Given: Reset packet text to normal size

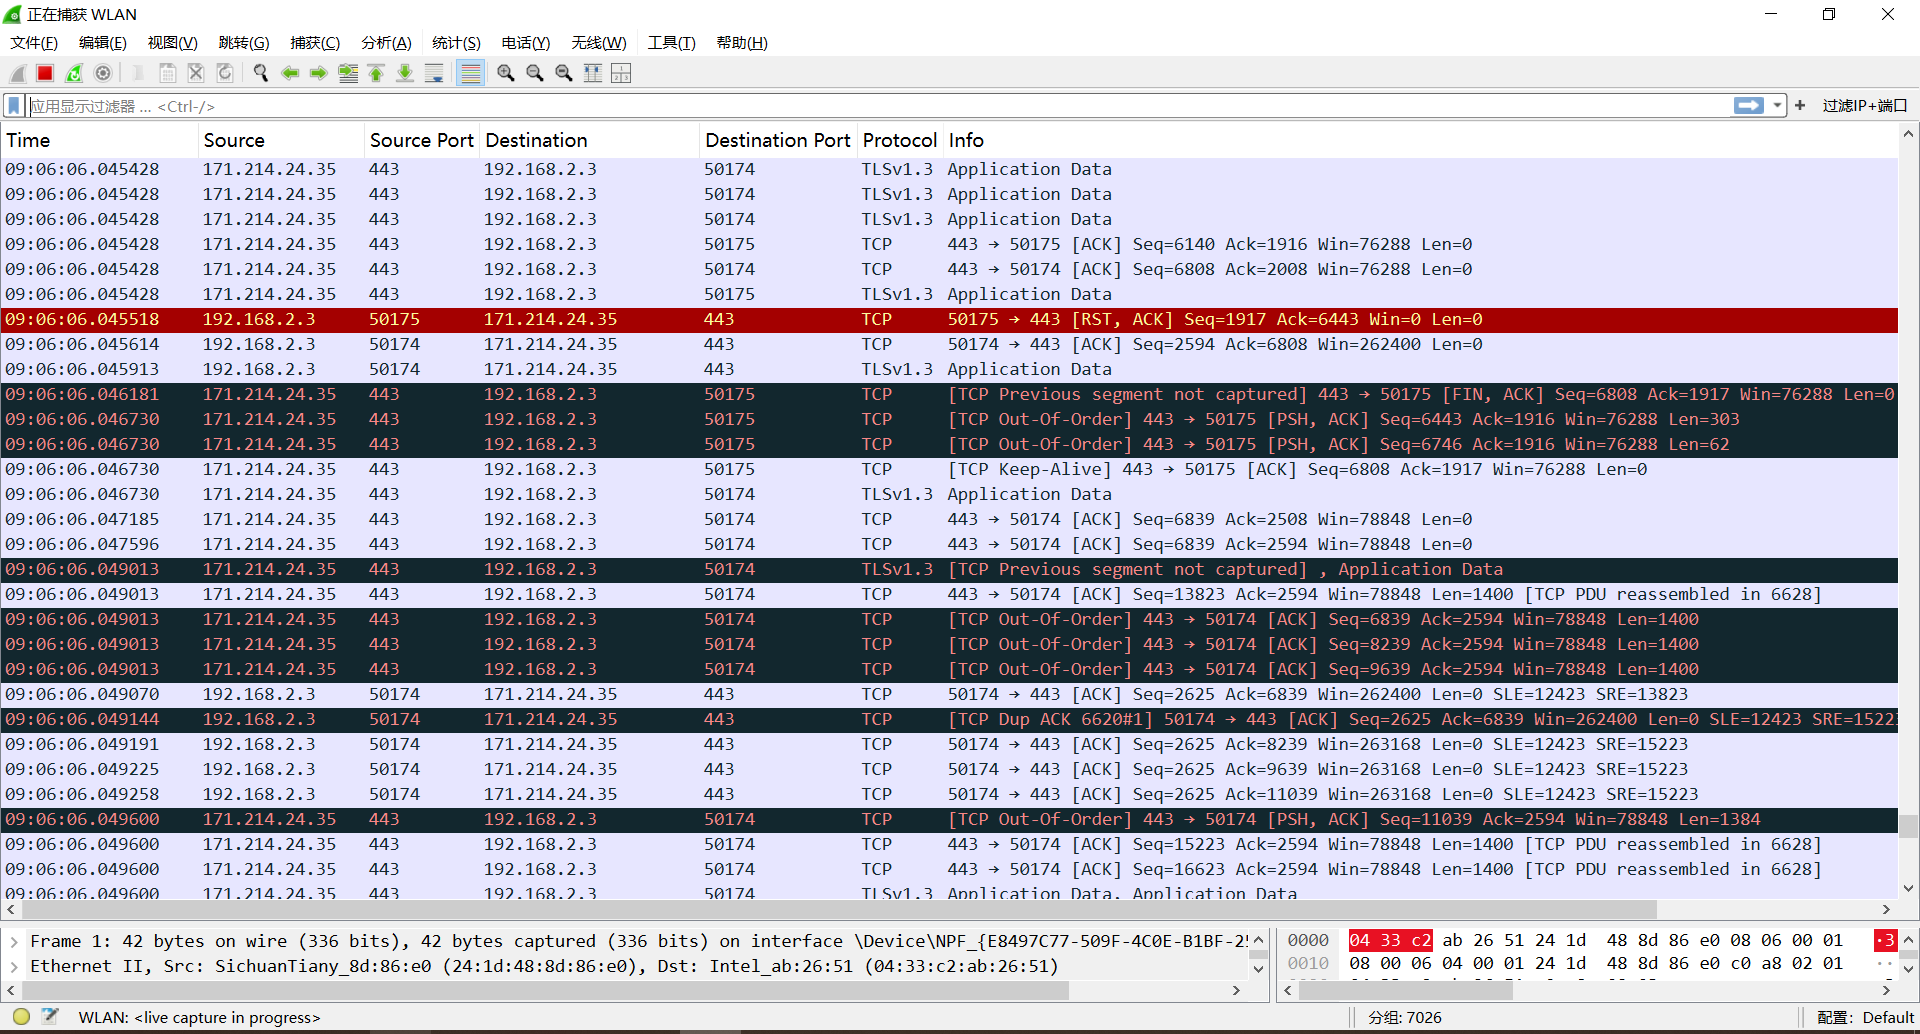Looking at the screenshot, I should tap(564, 73).
